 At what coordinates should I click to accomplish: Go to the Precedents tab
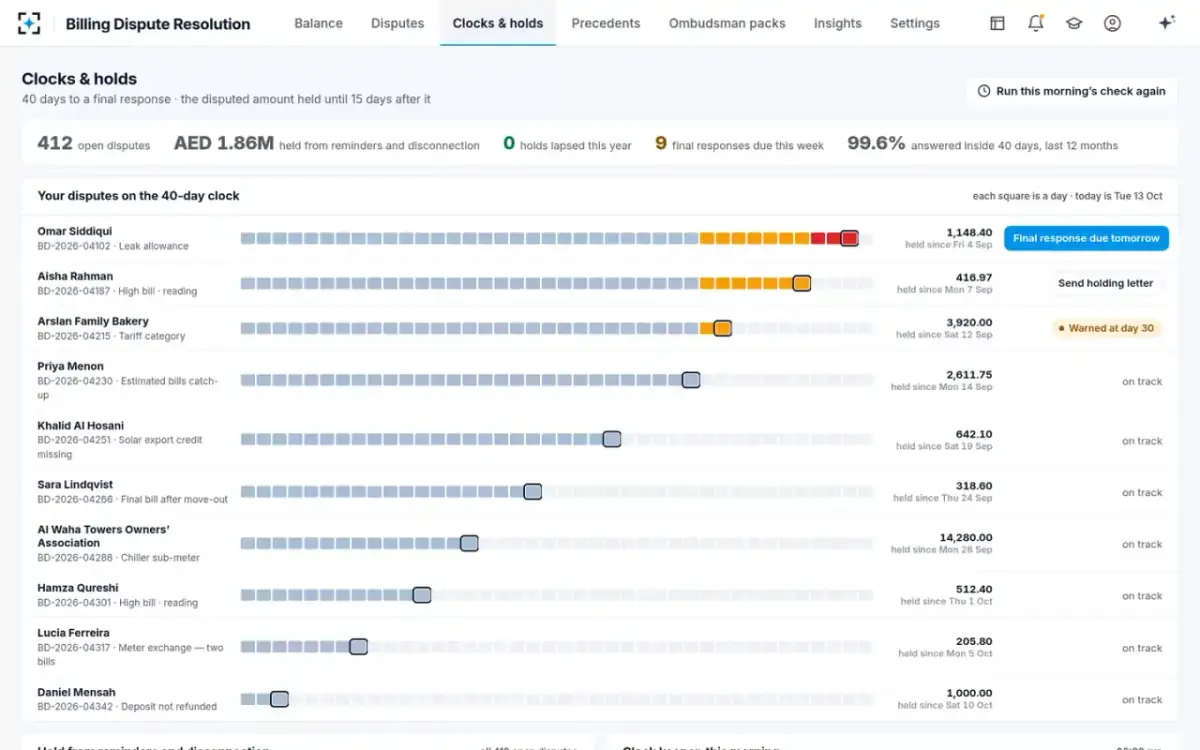click(x=606, y=23)
